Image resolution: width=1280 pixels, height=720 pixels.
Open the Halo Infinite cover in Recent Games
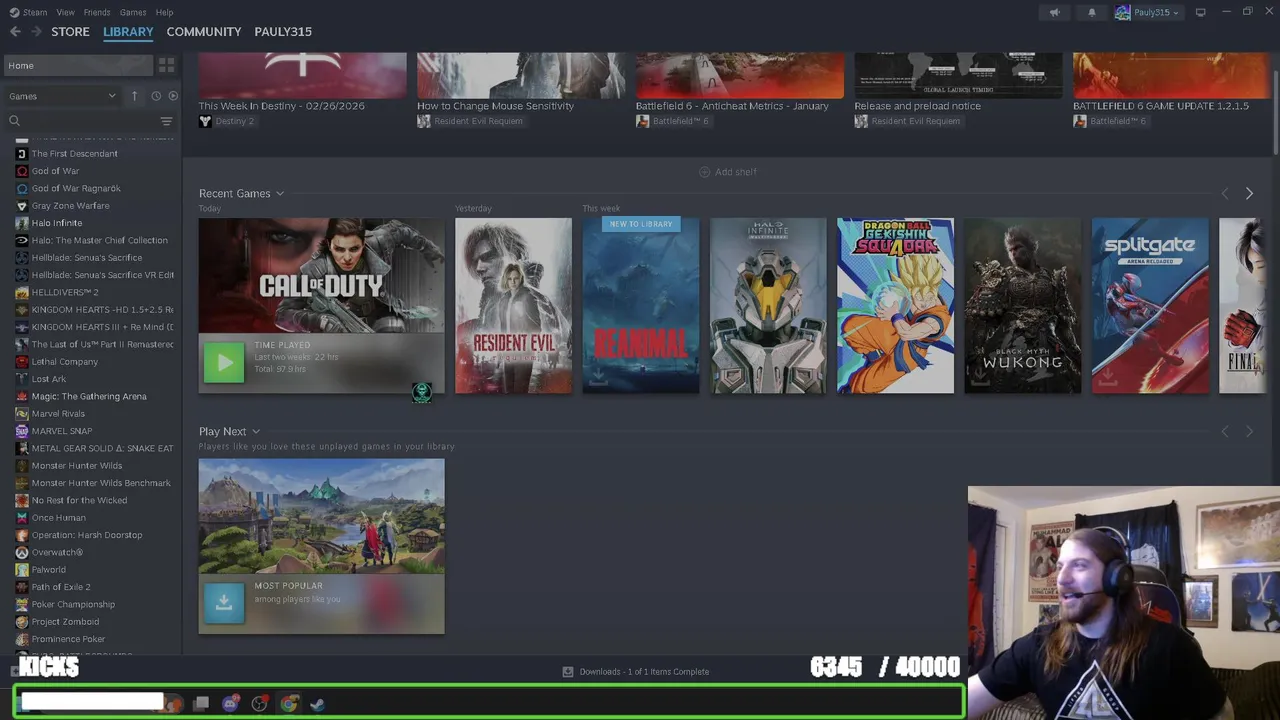[x=768, y=306]
